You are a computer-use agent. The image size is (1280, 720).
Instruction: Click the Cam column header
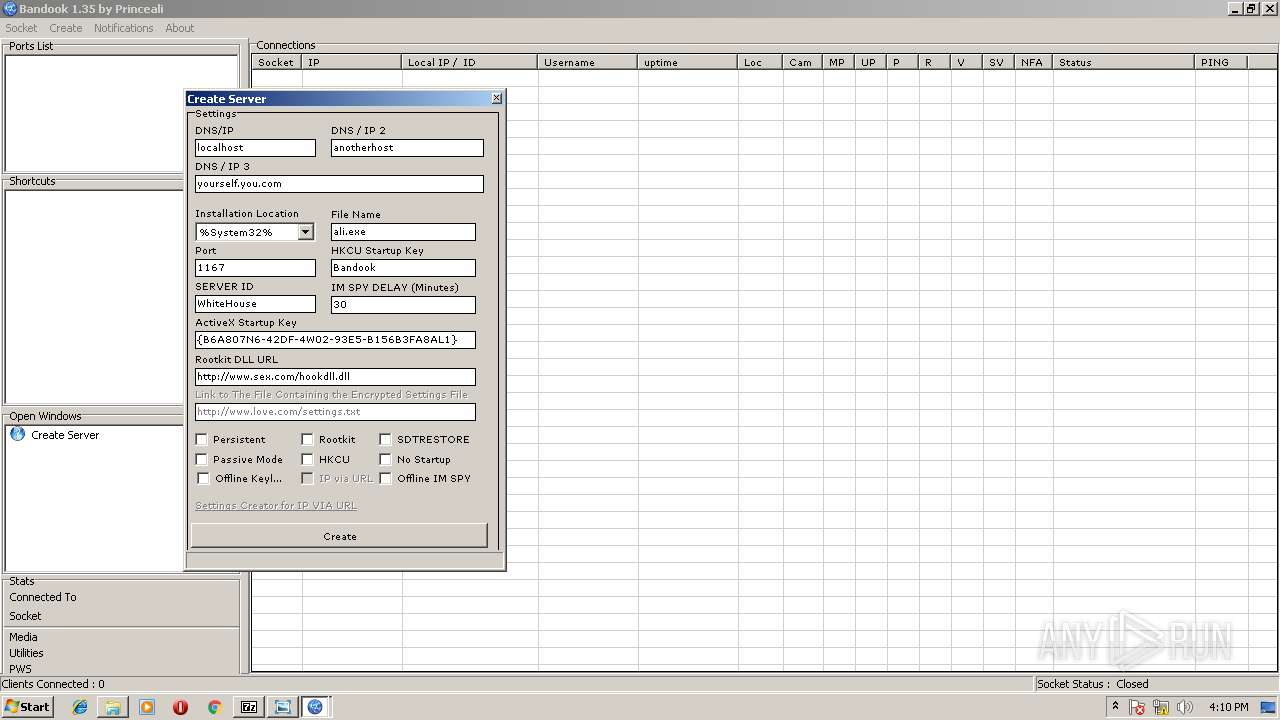803,62
